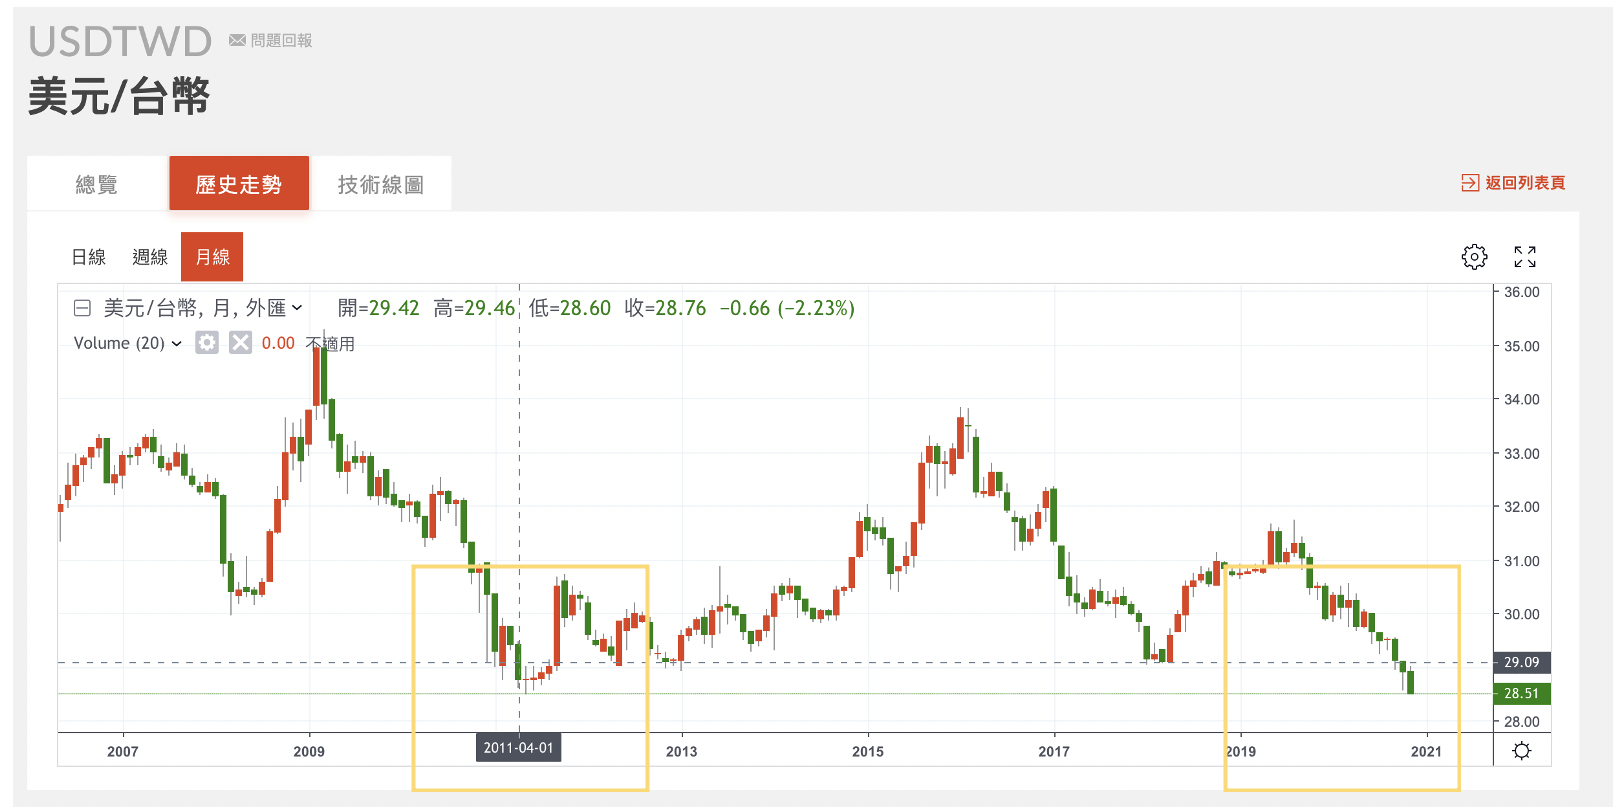Remove the Volume indicator with X
Image resolution: width=1614 pixels, height=810 pixels.
coord(240,343)
